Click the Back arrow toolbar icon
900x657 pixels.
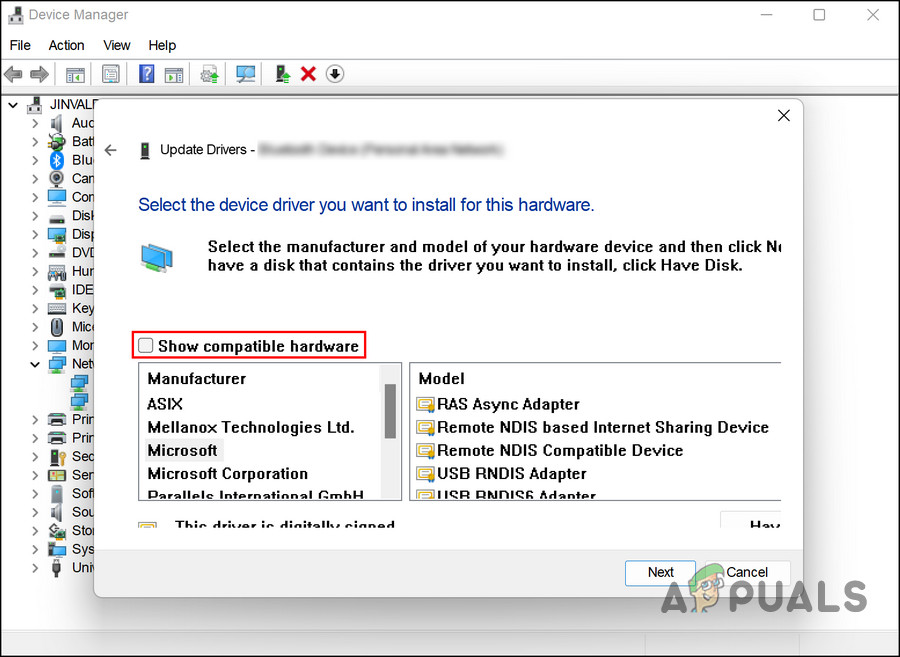[x=13, y=74]
